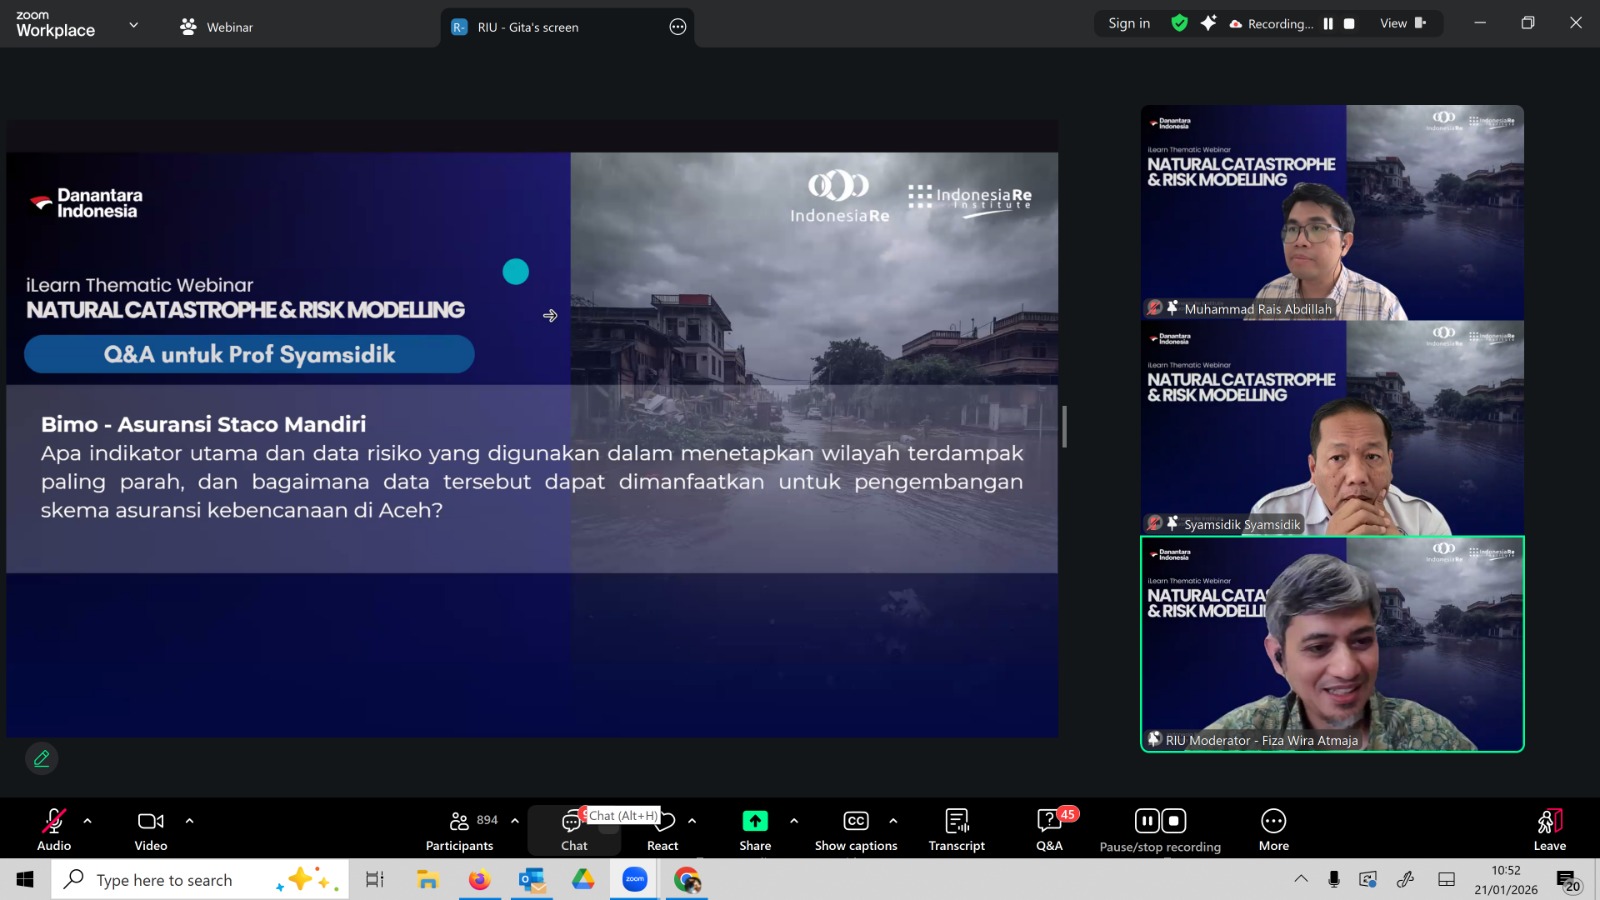Screen dimensions: 1600x900
Task: Leave the webinar
Action: point(1549,830)
